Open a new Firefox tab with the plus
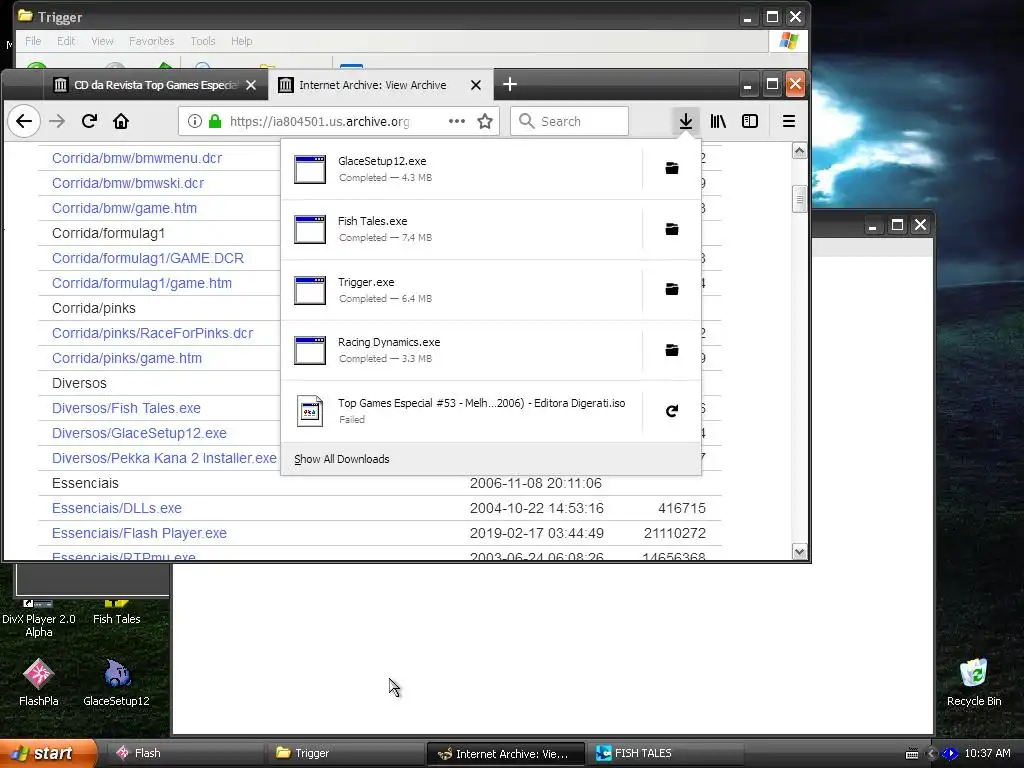Screen dimensions: 1024x768 (510, 84)
